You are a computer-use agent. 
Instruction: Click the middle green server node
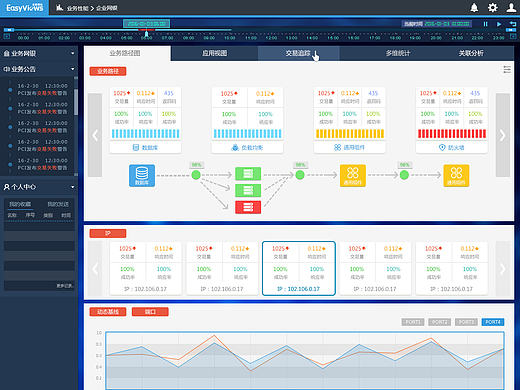click(x=248, y=190)
